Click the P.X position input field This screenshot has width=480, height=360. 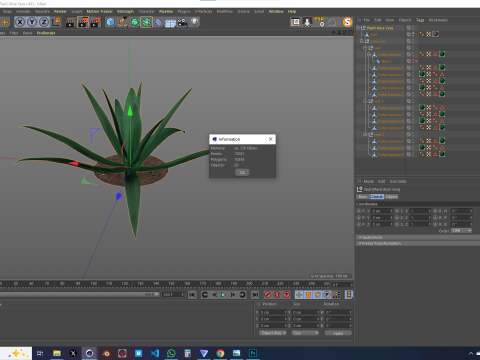point(382,211)
